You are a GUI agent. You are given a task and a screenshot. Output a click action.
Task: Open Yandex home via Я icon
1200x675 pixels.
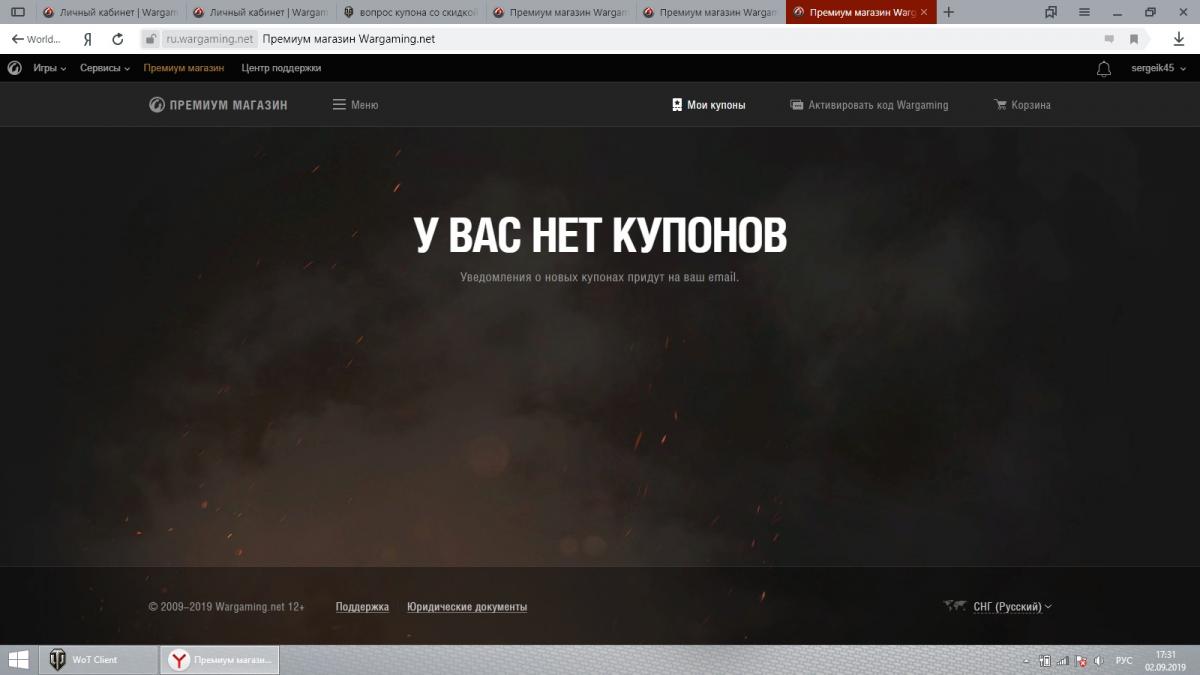coord(88,39)
